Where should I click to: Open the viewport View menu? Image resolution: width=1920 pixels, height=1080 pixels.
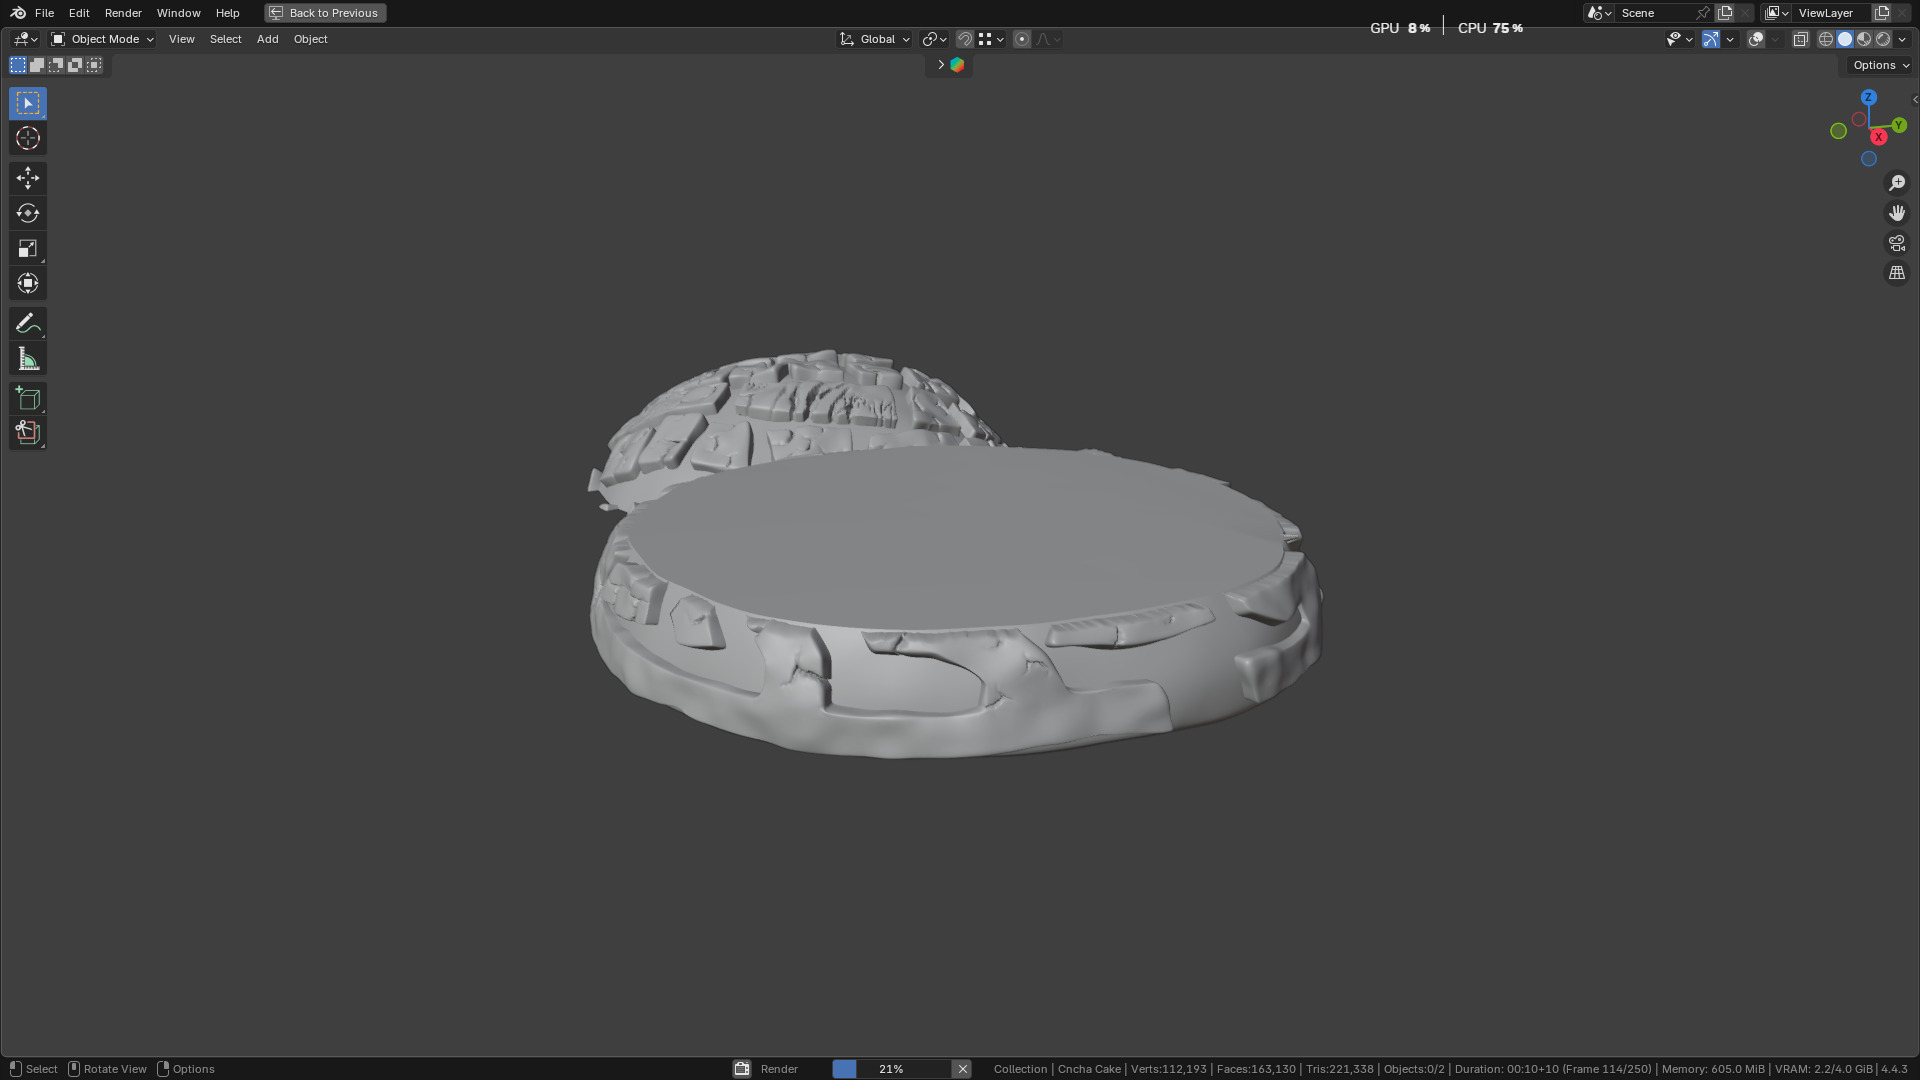182,39
